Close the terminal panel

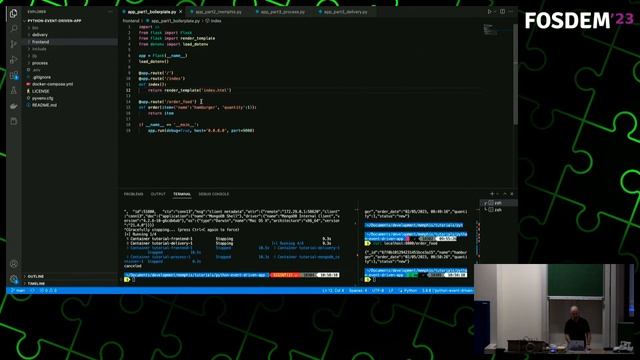pos(512,194)
